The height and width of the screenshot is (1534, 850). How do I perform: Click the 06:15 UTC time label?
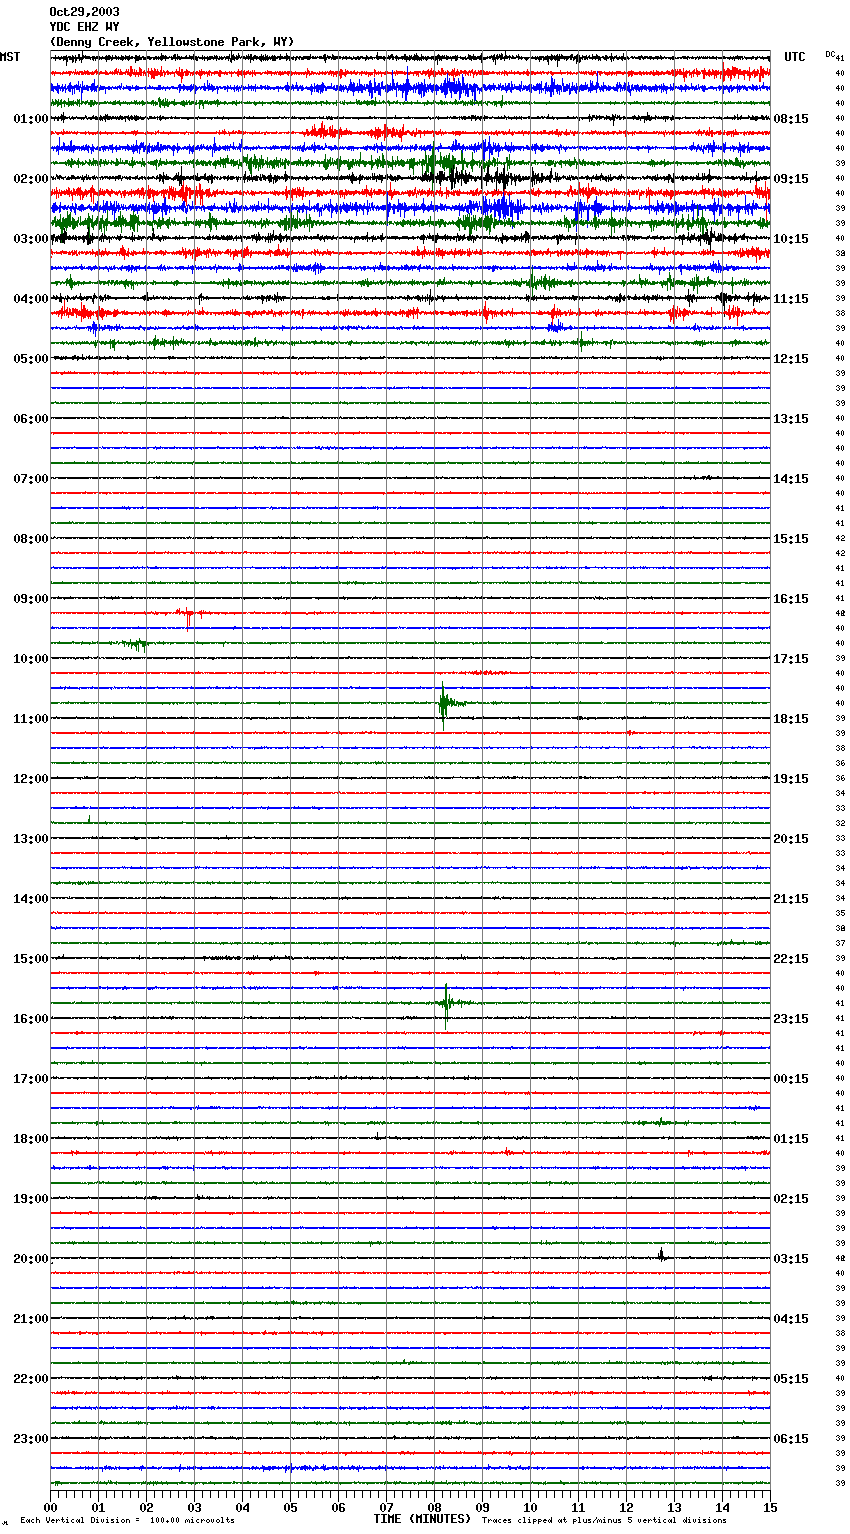point(791,1439)
